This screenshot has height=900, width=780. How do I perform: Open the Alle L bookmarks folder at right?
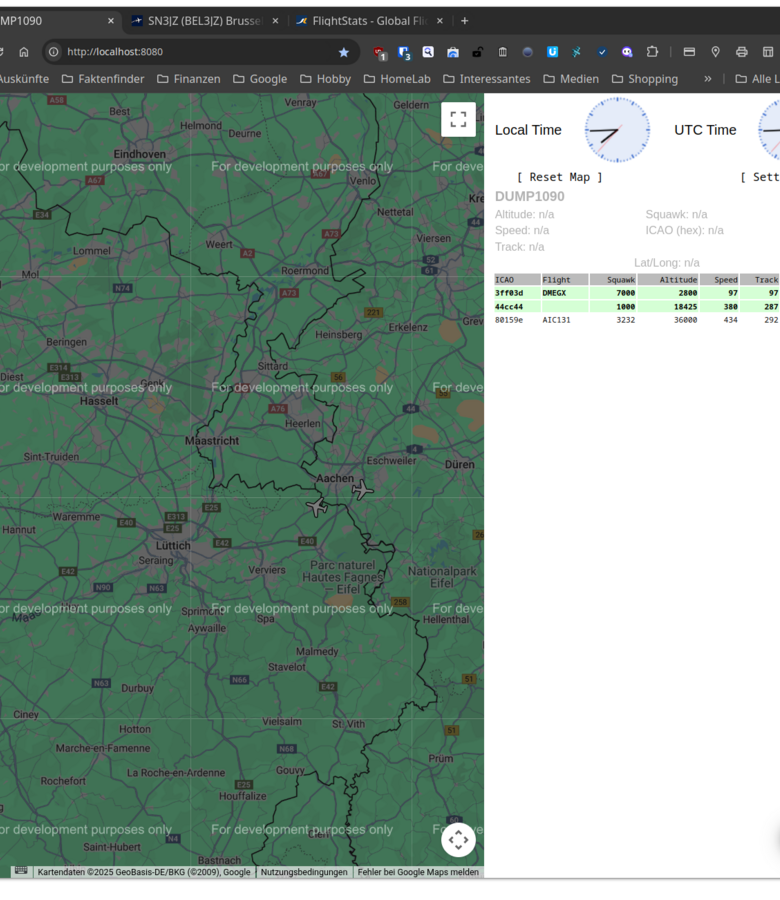(x=758, y=79)
